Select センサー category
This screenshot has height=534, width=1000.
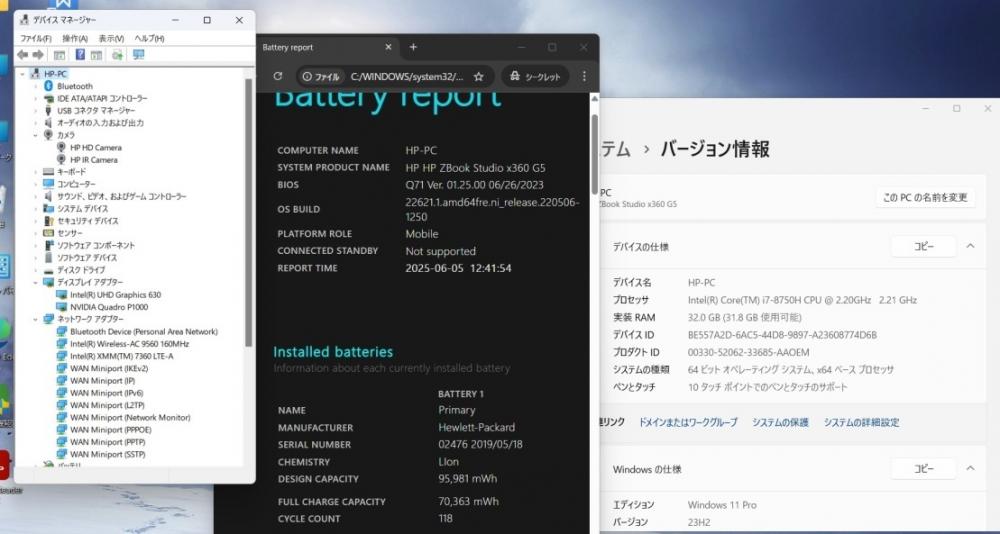click(70, 234)
